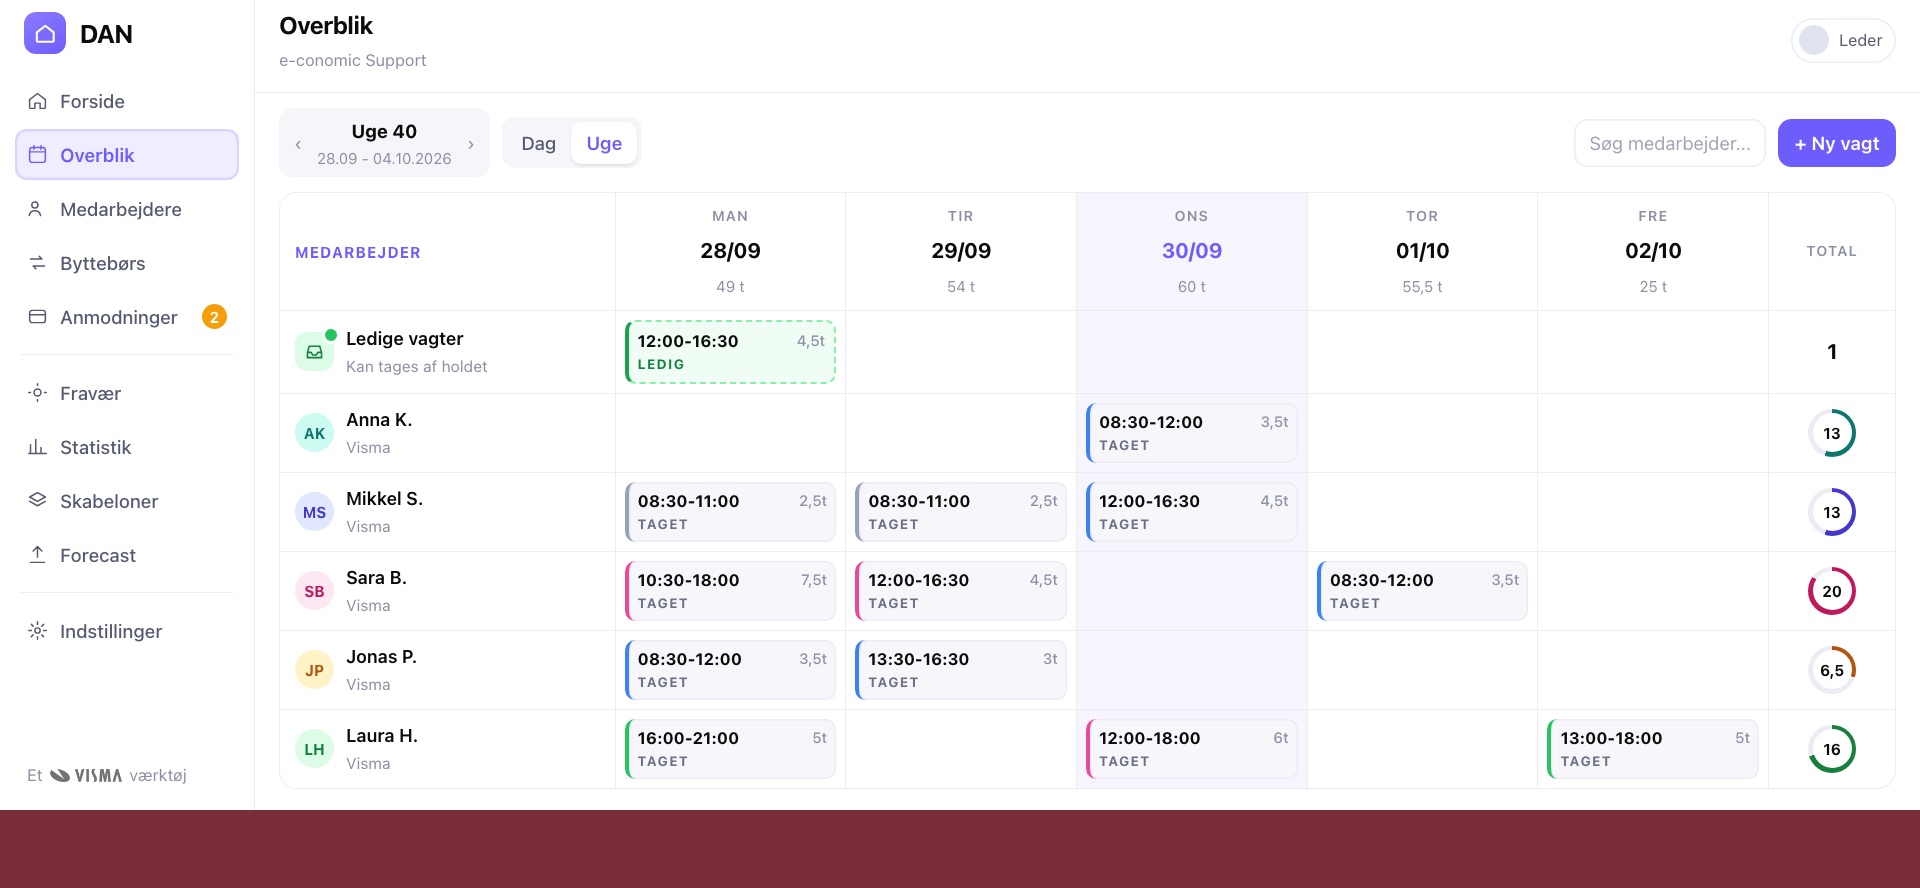Viewport: 1920px width, 888px height.
Task: Click the + Ny vagt button
Action: tap(1836, 143)
